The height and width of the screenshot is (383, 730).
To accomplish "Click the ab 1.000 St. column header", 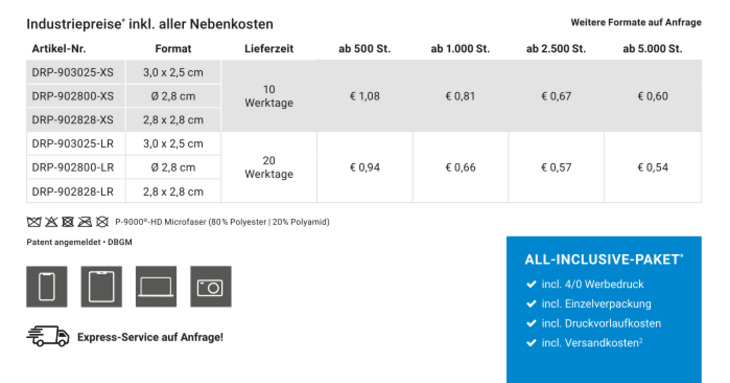I will point(460,48).
